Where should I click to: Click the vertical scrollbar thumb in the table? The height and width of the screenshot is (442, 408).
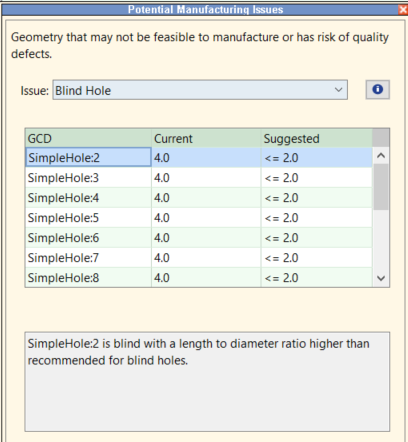(381, 187)
